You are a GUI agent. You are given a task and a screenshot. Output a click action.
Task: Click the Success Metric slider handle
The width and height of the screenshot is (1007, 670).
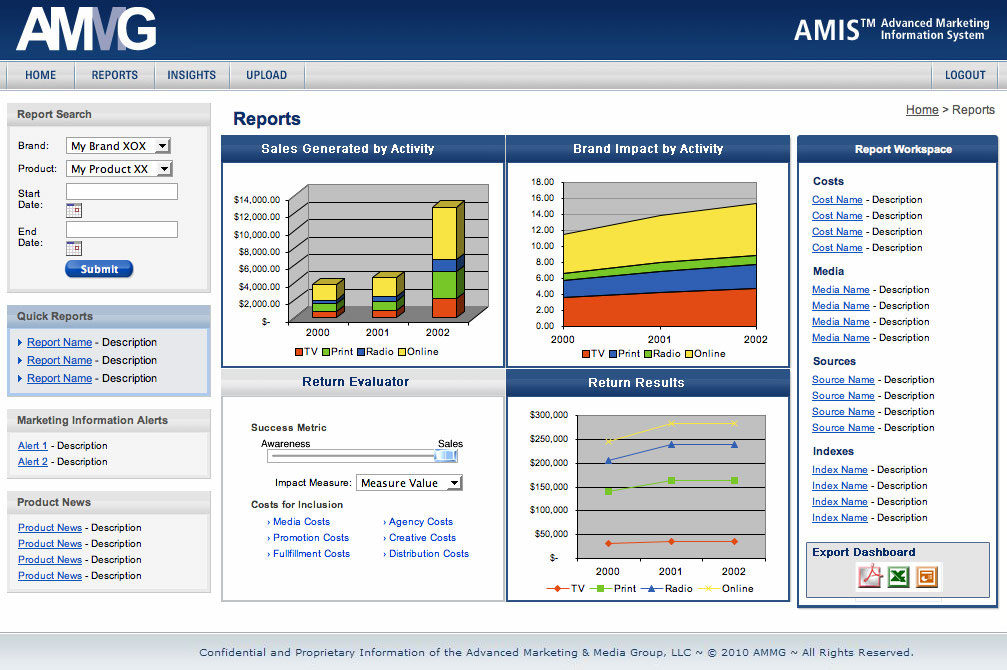(x=446, y=456)
